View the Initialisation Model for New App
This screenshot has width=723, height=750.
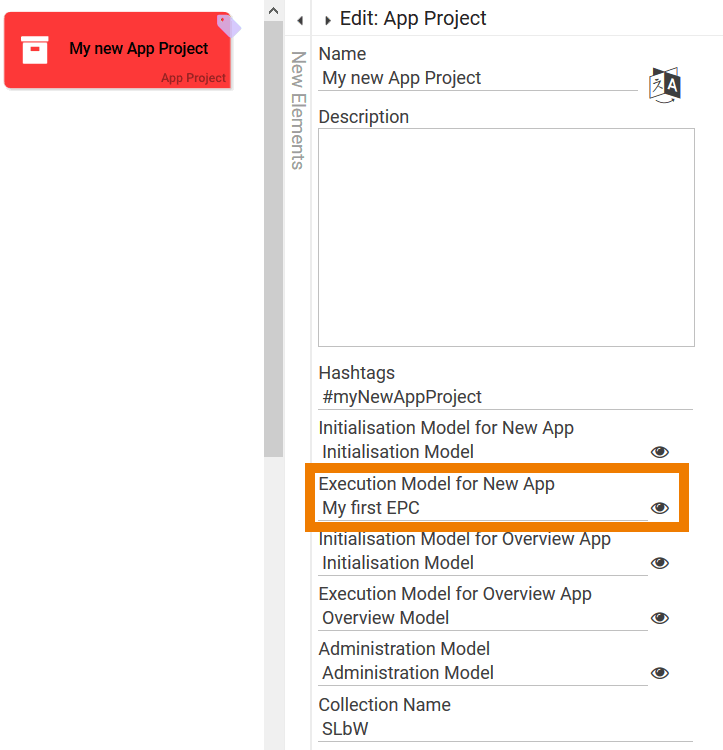point(660,452)
